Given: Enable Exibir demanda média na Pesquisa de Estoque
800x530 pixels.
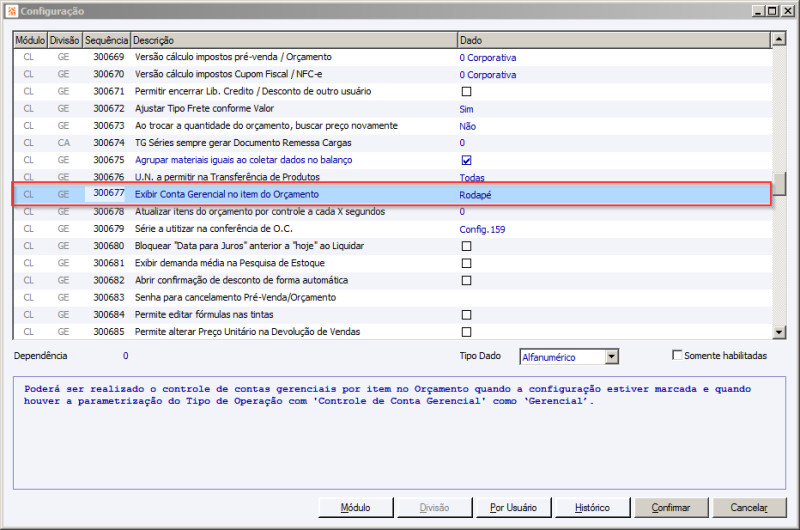Looking at the screenshot, I should 466,263.
